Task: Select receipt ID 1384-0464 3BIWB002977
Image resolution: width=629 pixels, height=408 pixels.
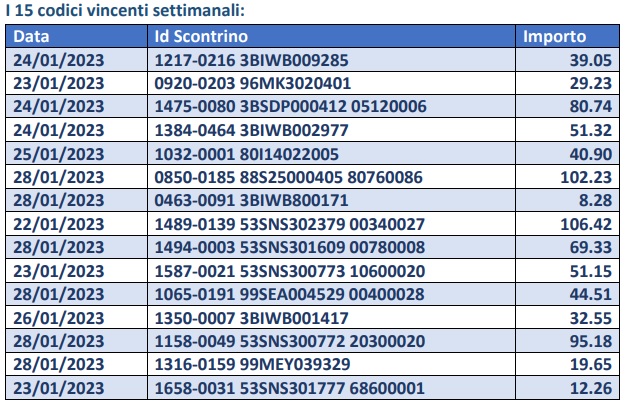Action: click(x=252, y=130)
